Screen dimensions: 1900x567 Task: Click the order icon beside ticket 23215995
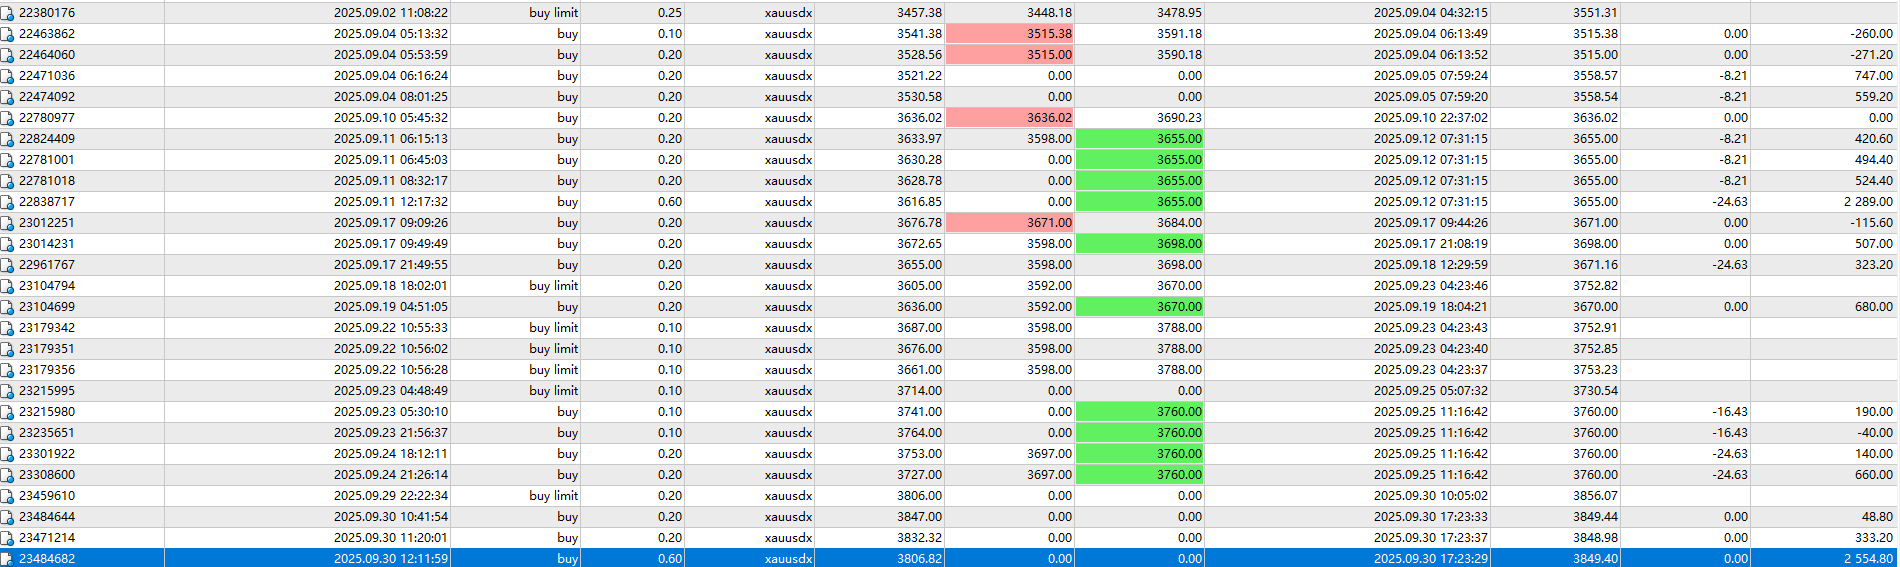click(7, 391)
